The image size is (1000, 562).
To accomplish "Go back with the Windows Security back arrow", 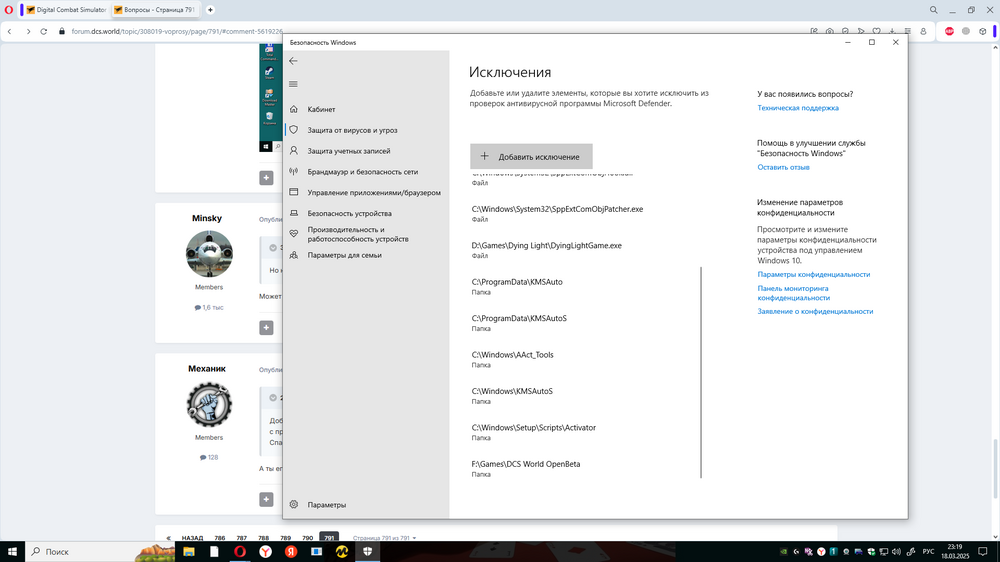I will click(x=293, y=61).
